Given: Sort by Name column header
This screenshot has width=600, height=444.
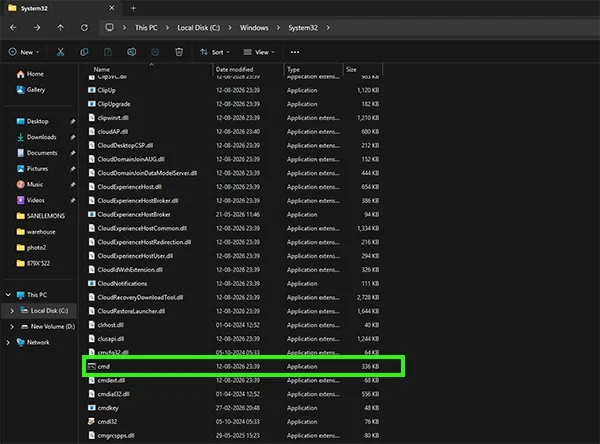Looking at the screenshot, I should coord(102,69).
